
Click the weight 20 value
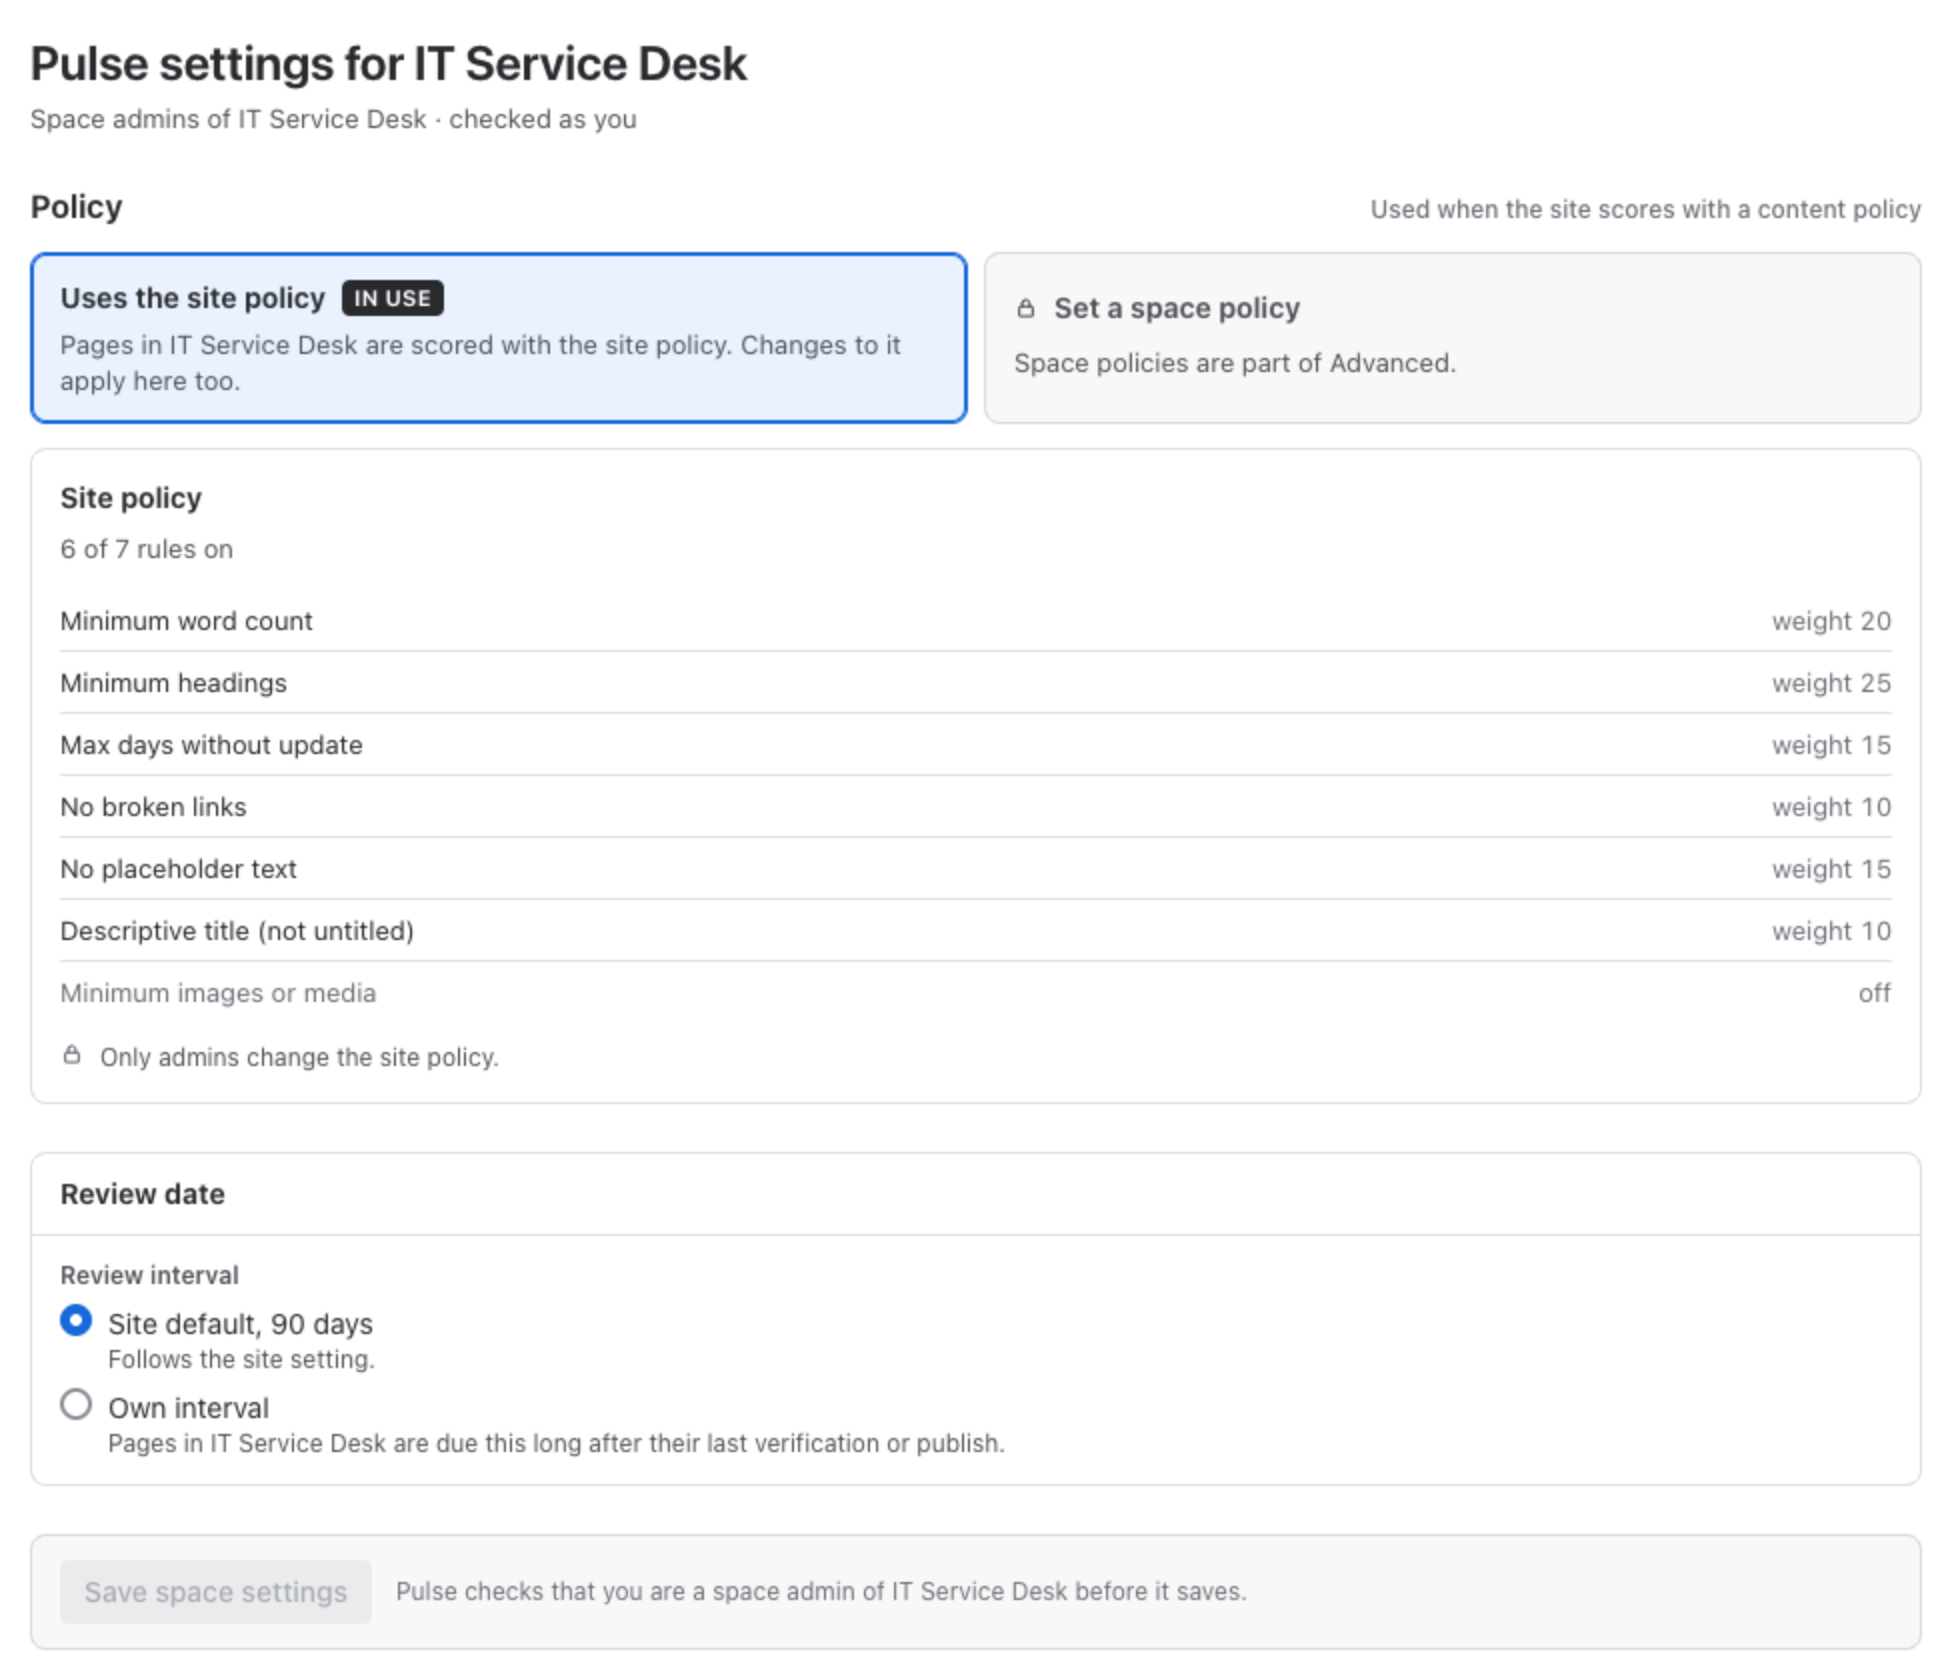[1831, 621]
